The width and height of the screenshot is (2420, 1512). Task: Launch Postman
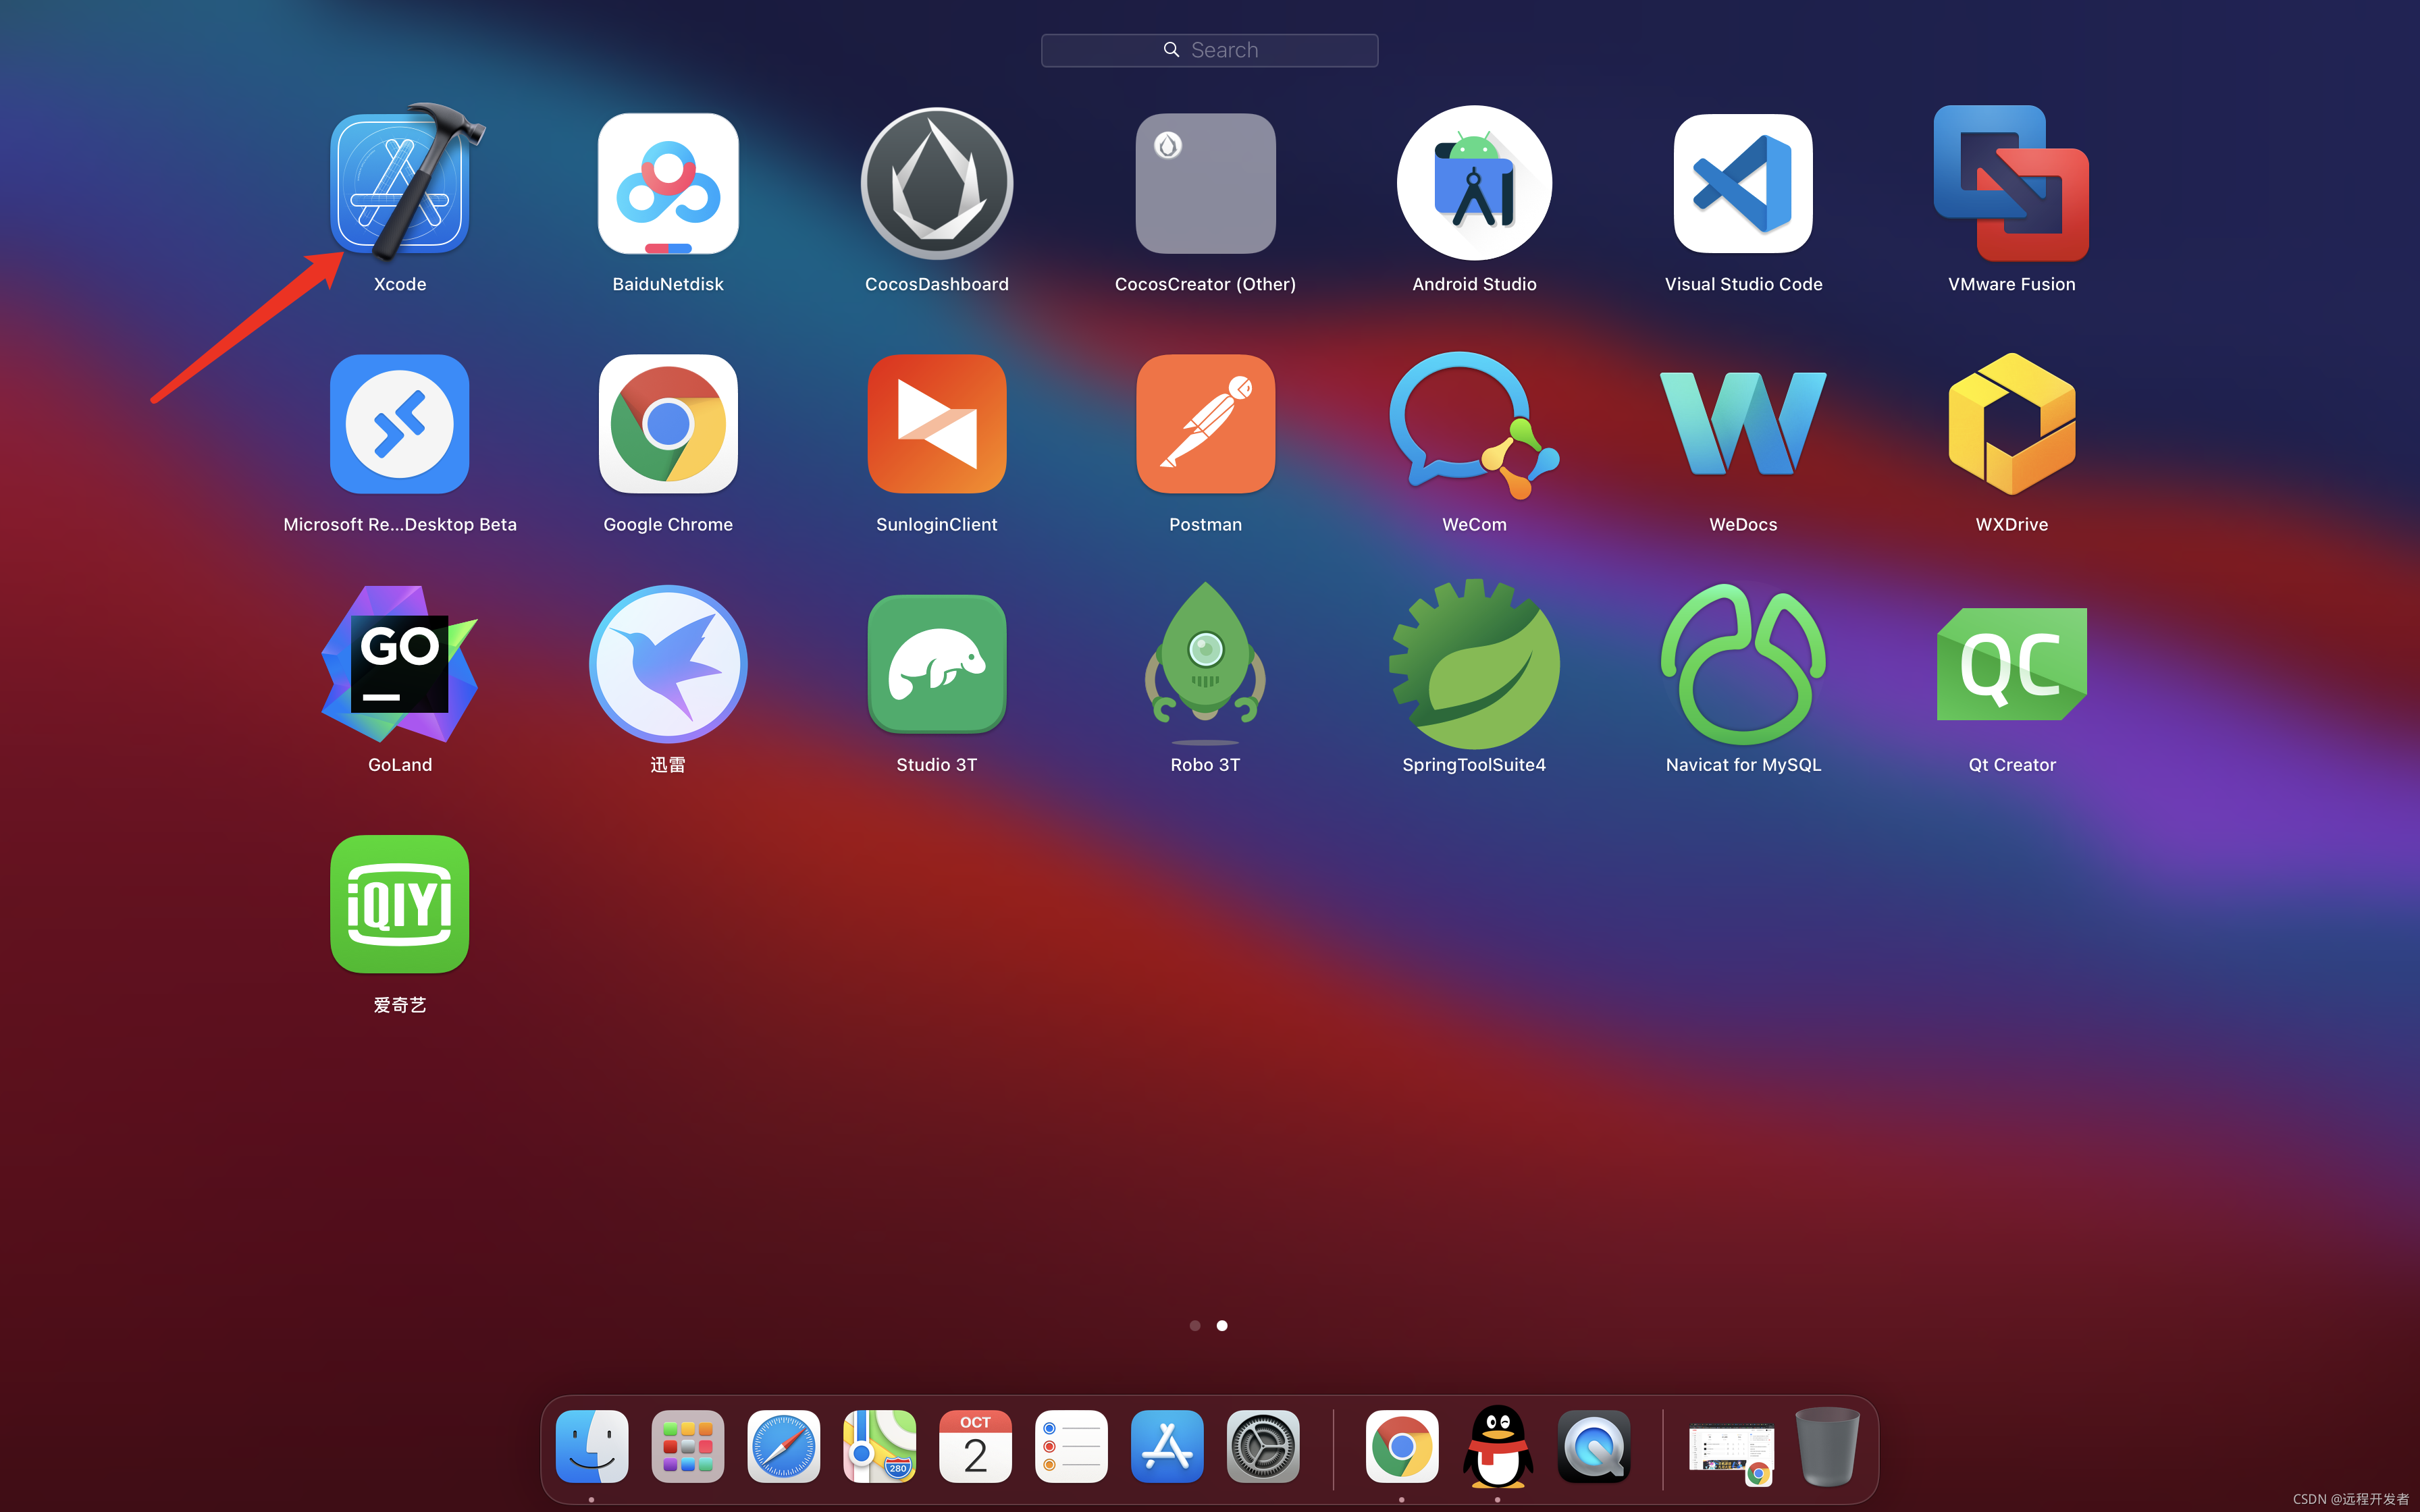click(x=1205, y=424)
